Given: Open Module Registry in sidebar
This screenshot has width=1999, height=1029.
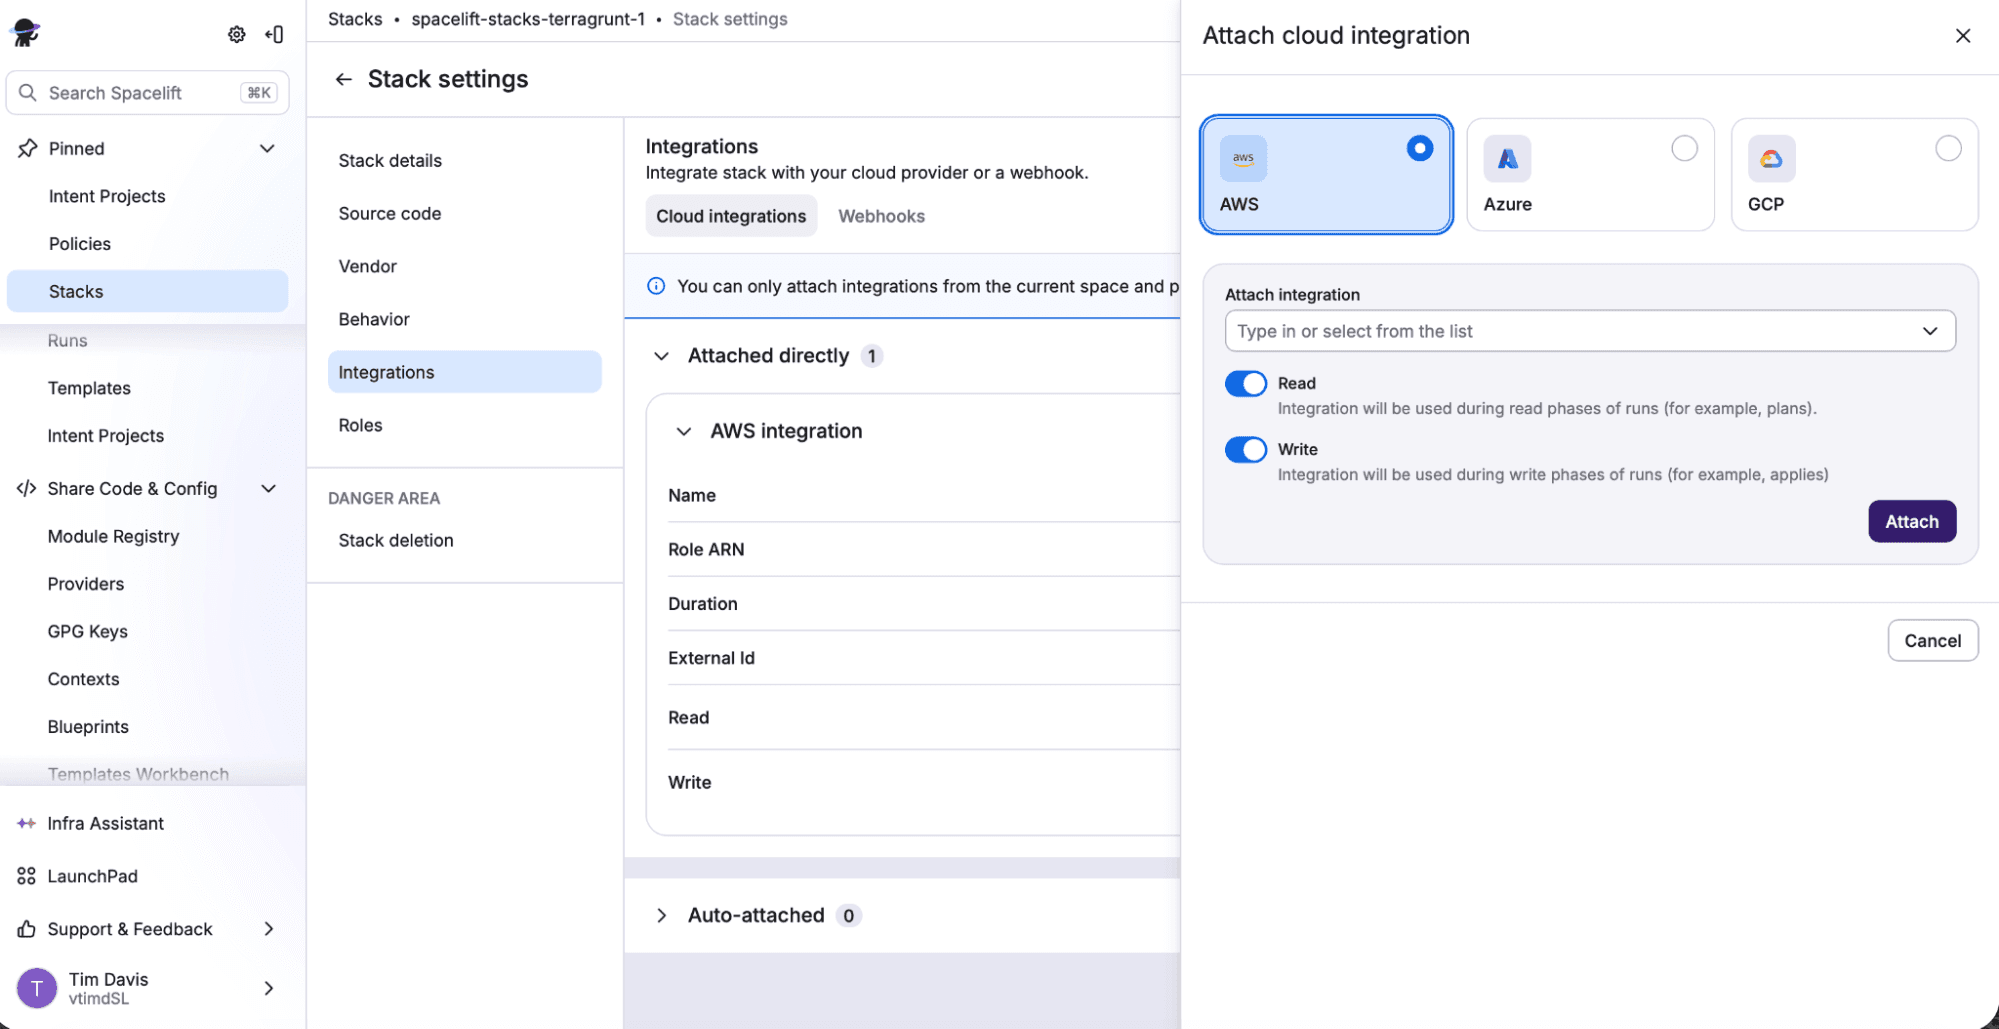Looking at the screenshot, I should [113, 536].
